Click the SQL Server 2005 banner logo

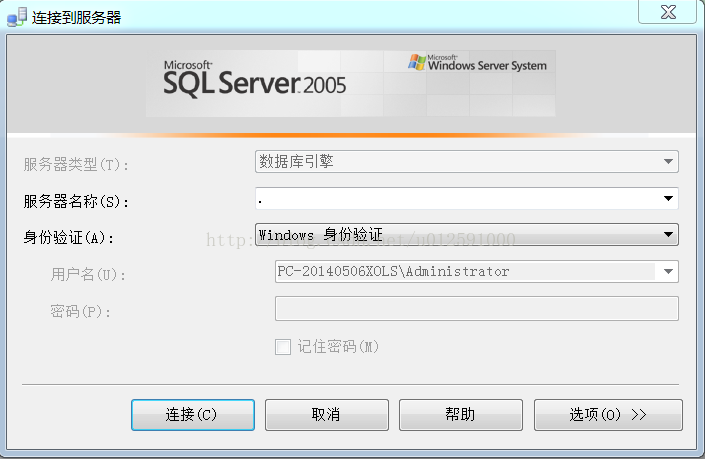254,79
